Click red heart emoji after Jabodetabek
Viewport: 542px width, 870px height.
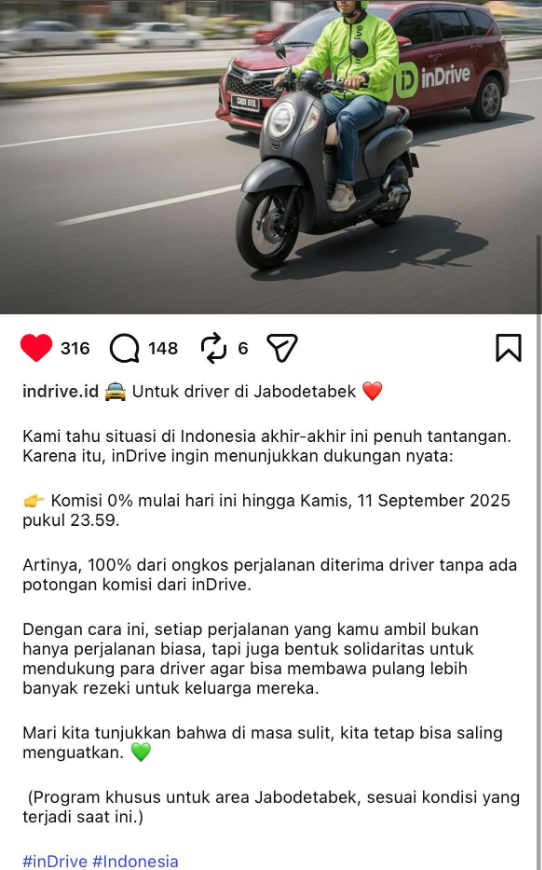pos(372,392)
